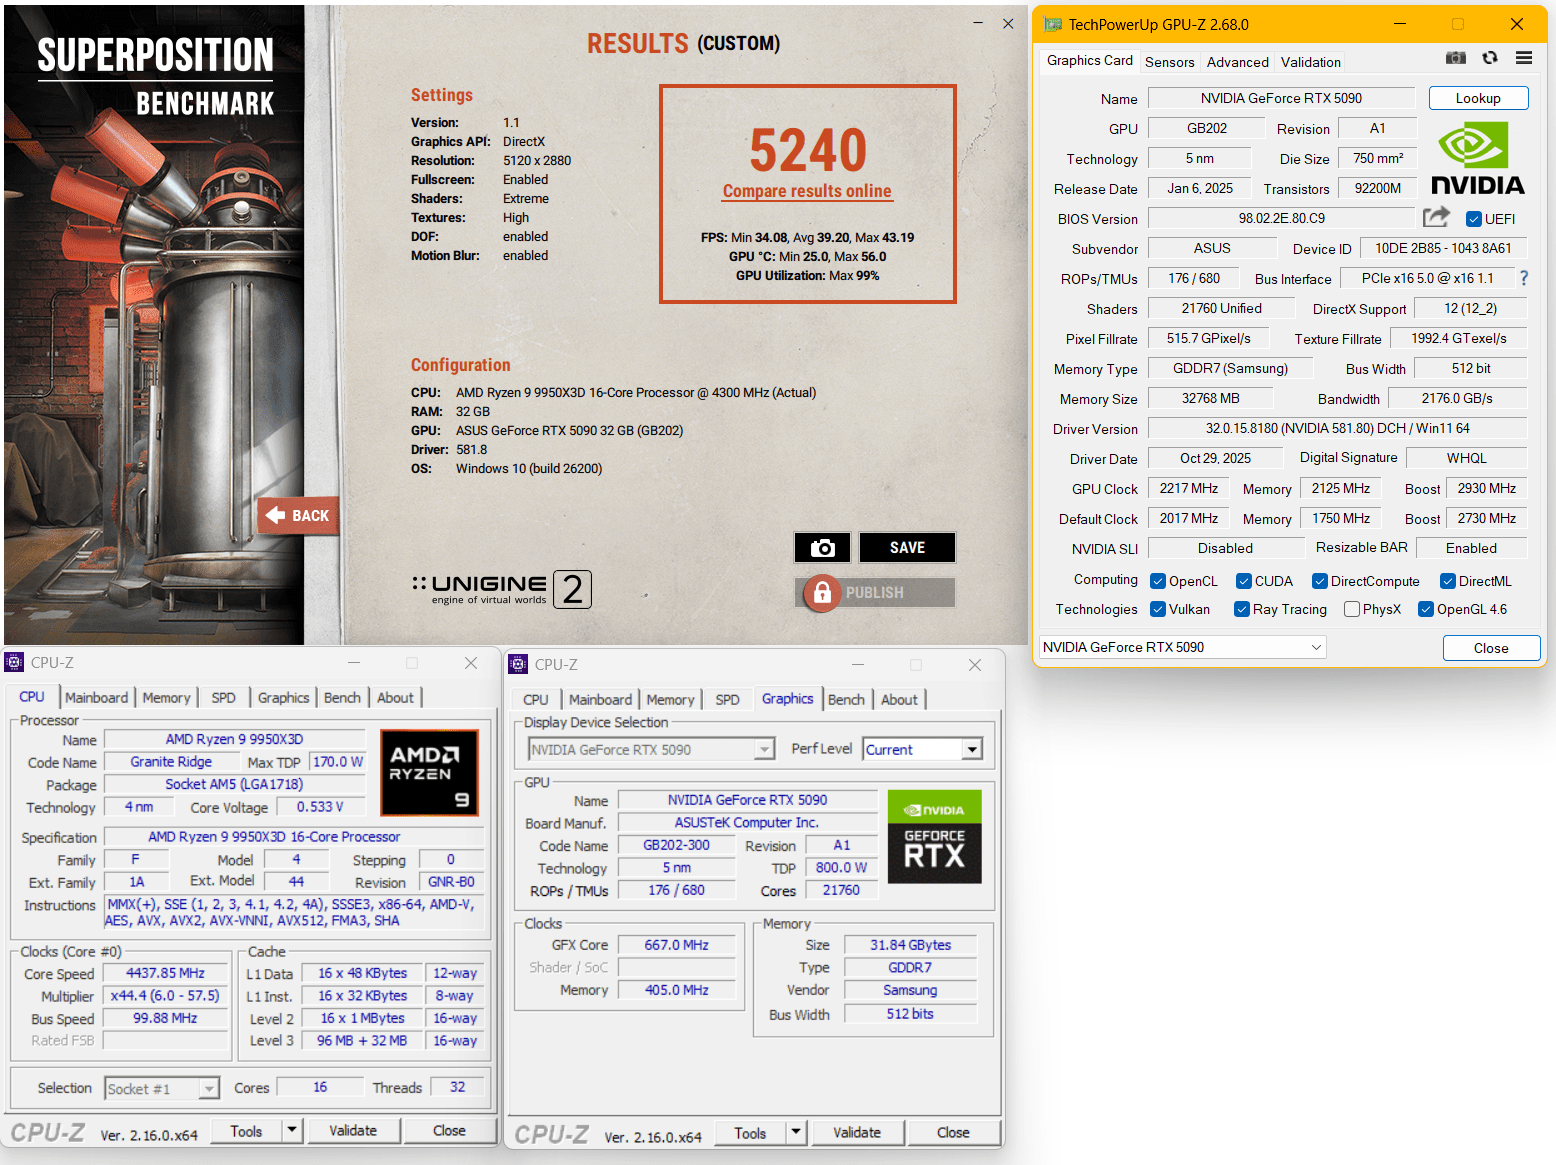Screen dimensions: 1556x1165
Task: Open the Bench tab in left CPU-Z
Action: coord(342,698)
